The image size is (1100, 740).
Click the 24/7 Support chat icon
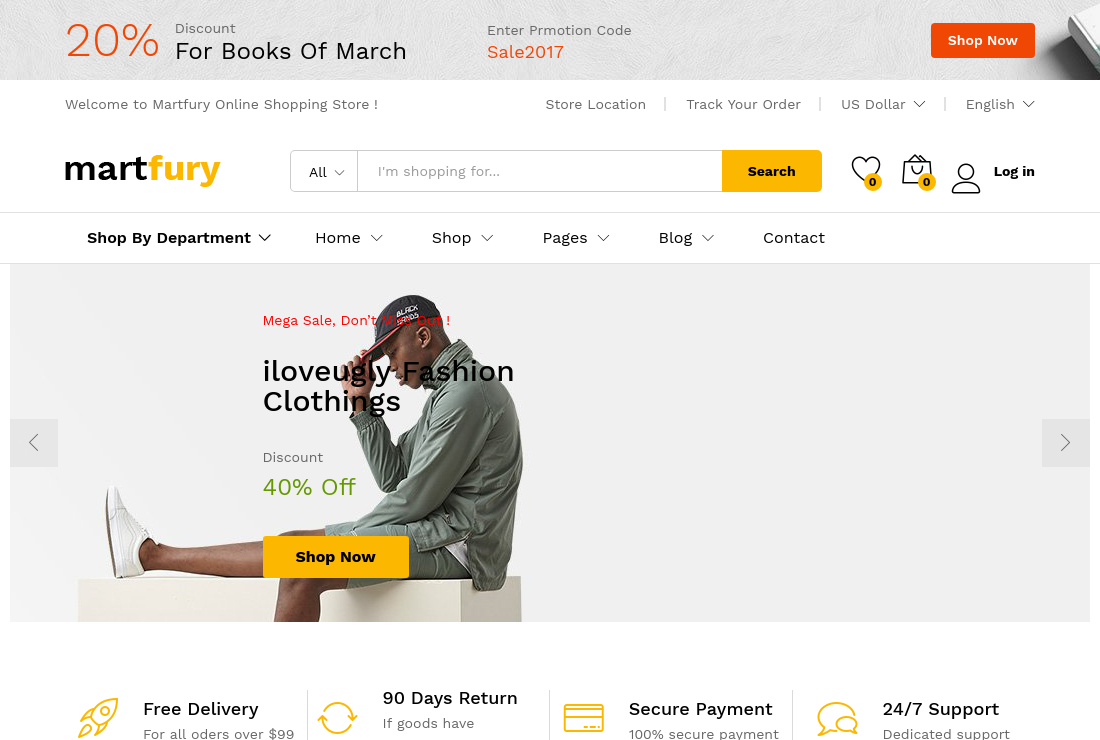[838, 718]
